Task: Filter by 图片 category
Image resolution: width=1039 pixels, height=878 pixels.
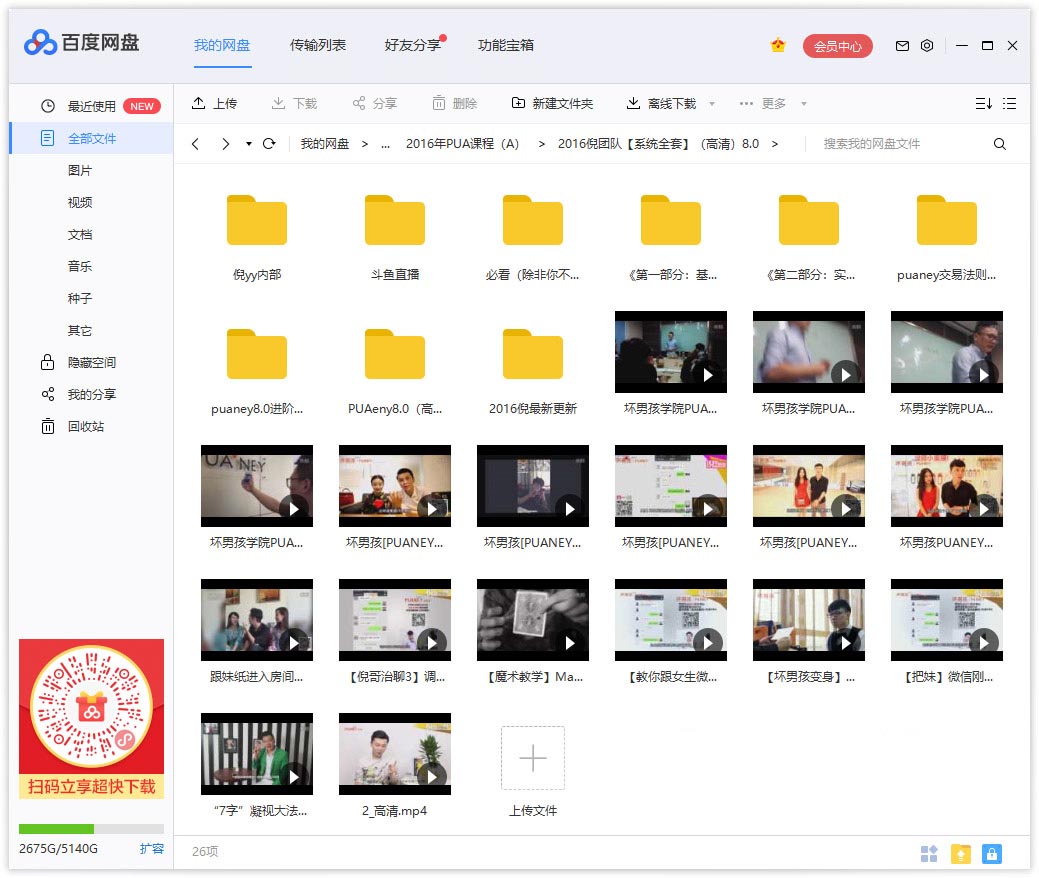Action: (x=80, y=170)
